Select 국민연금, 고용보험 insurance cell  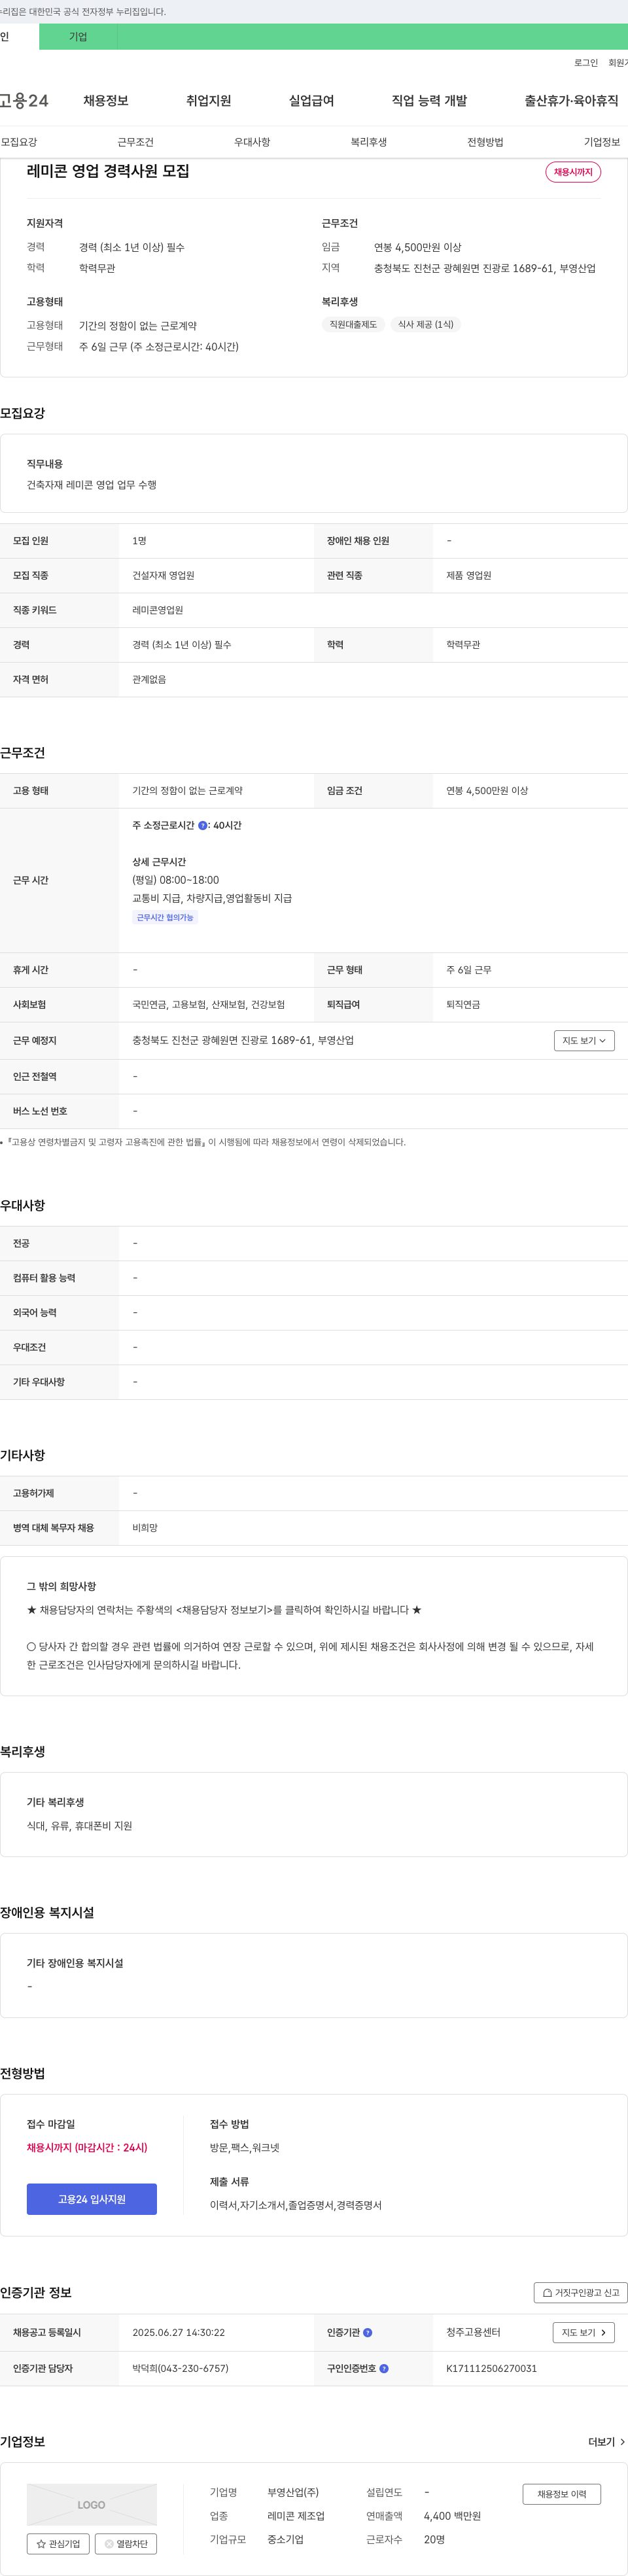pos(208,1004)
